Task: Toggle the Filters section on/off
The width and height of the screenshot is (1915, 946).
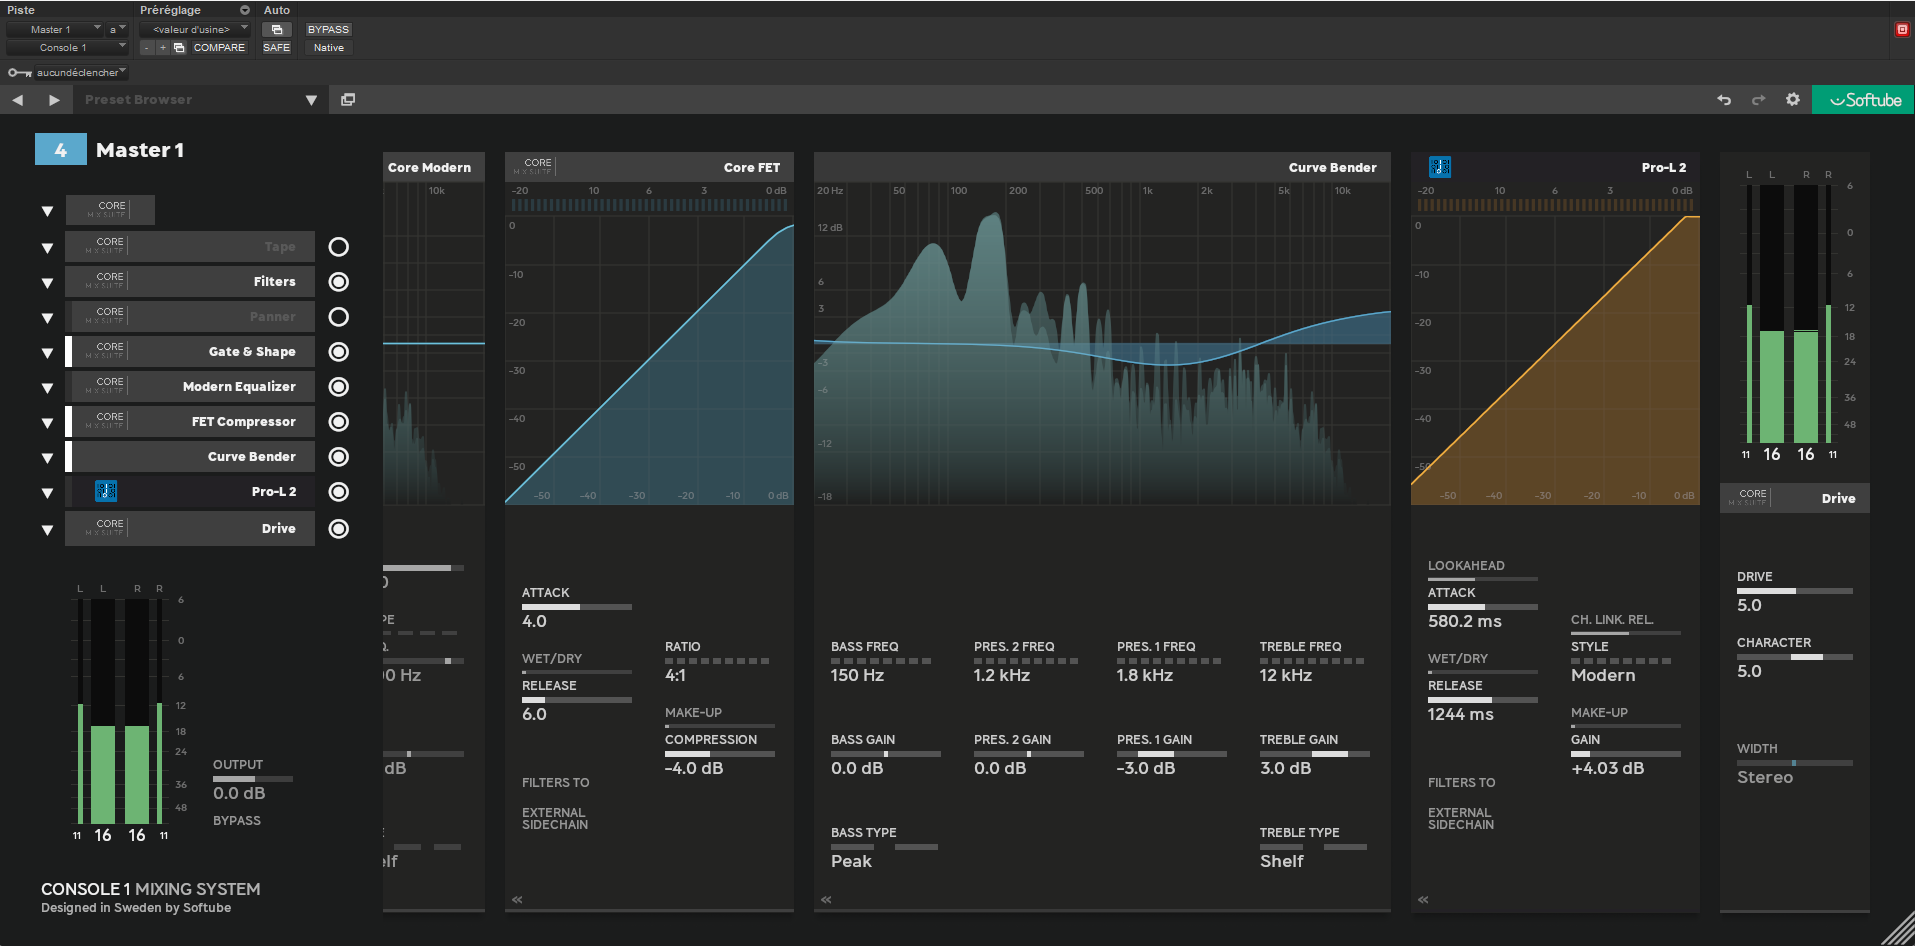Action: [x=339, y=282]
